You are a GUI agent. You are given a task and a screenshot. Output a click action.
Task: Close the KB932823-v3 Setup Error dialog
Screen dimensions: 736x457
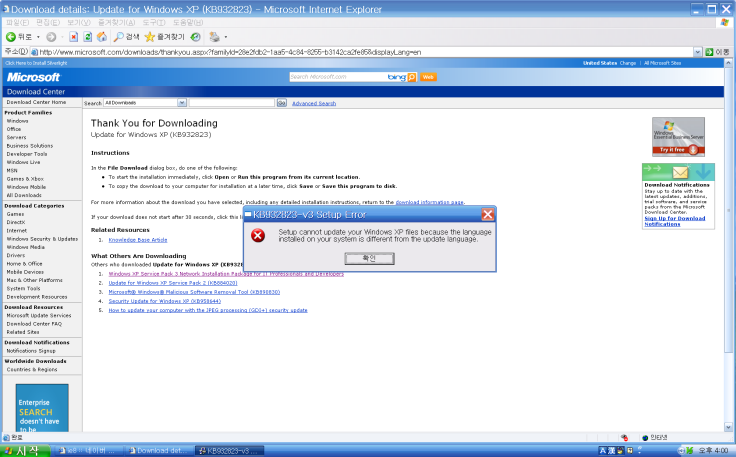[488, 214]
